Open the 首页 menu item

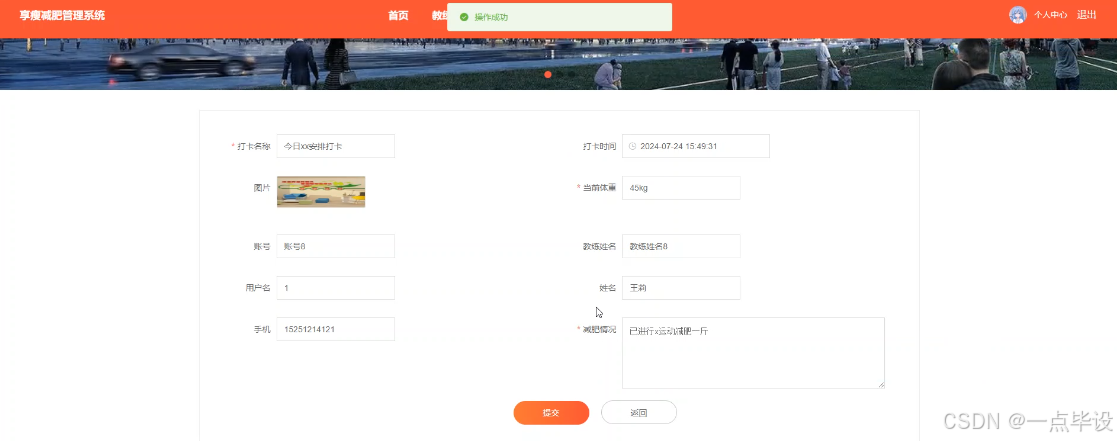[x=398, y=16]
